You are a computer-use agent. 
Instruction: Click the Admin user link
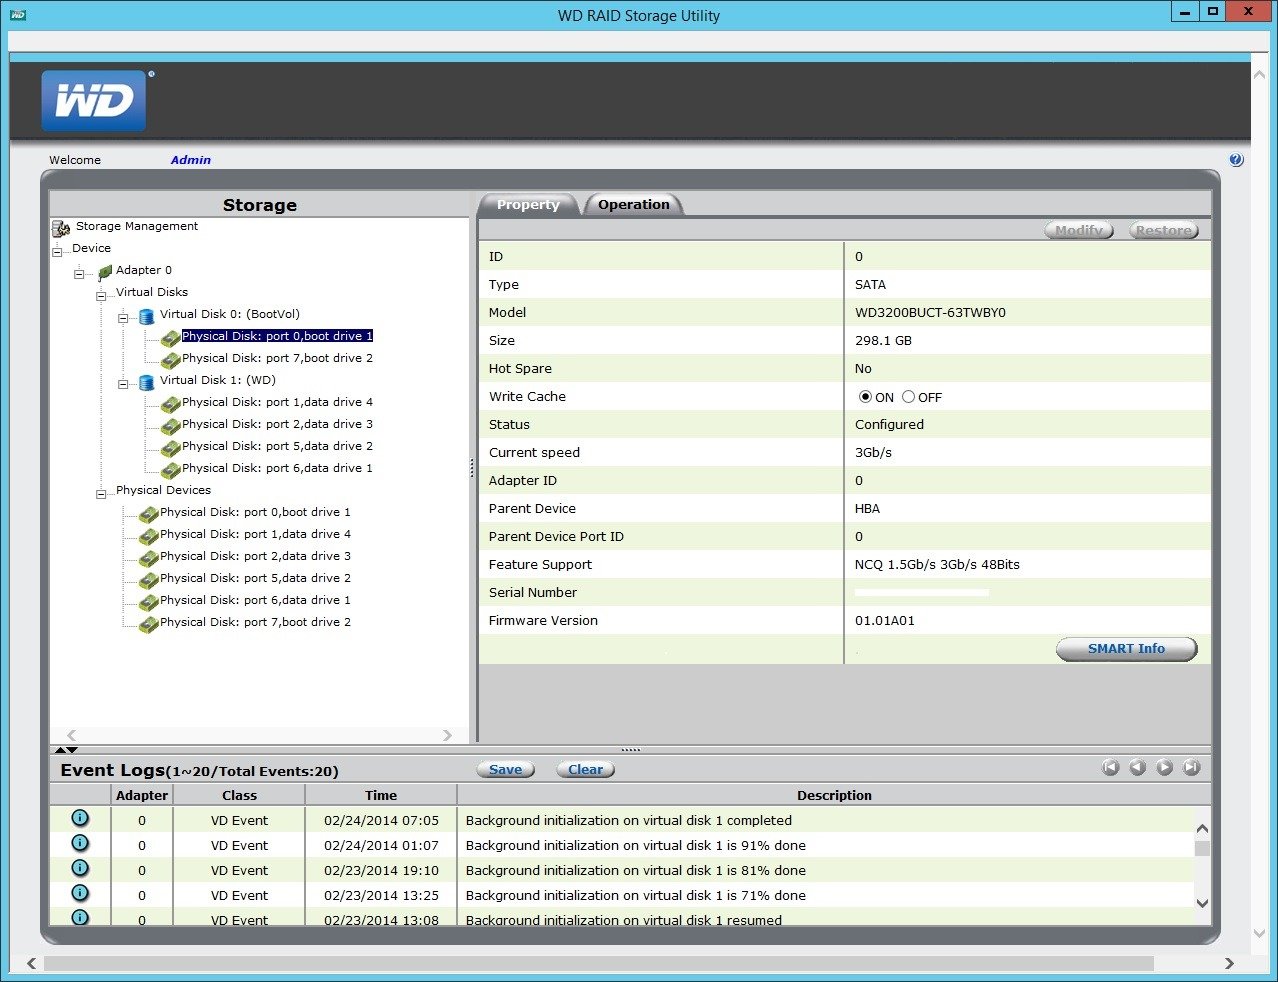[191, 160]
